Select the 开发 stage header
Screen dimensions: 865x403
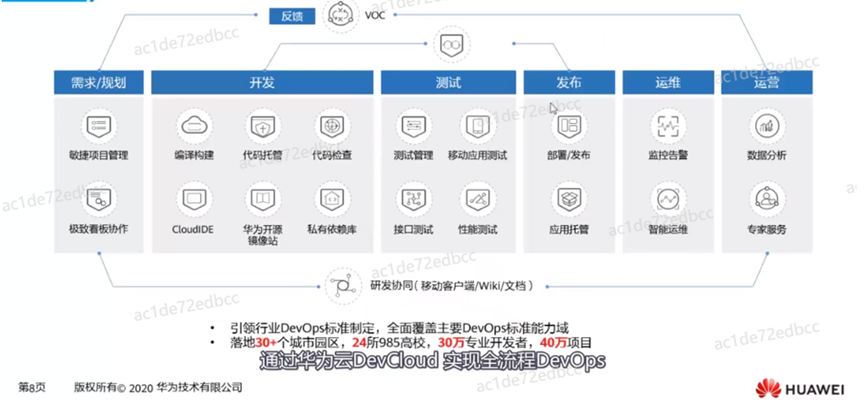click(x=262, y=82)
